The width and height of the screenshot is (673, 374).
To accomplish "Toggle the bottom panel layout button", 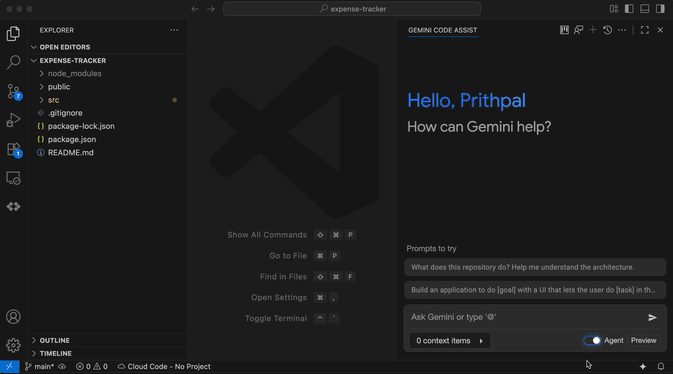I will point(645,9).
